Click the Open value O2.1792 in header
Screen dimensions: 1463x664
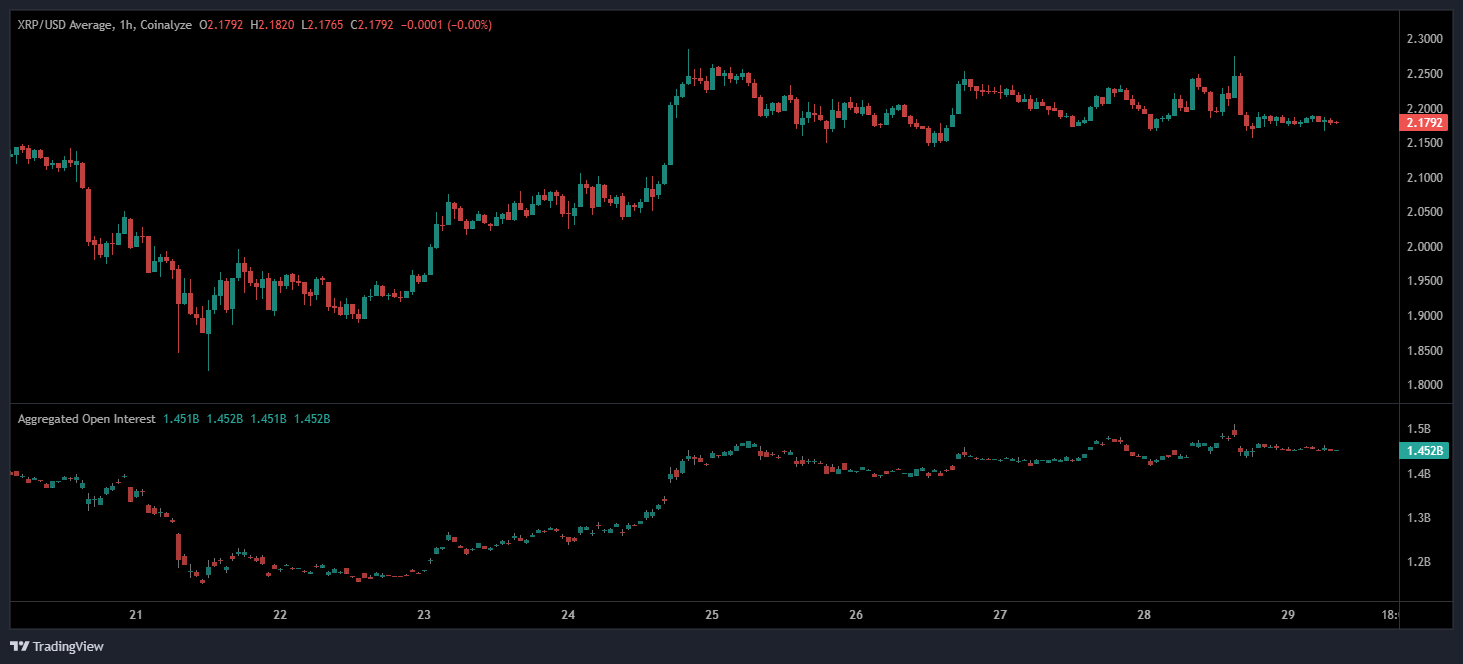226,24
